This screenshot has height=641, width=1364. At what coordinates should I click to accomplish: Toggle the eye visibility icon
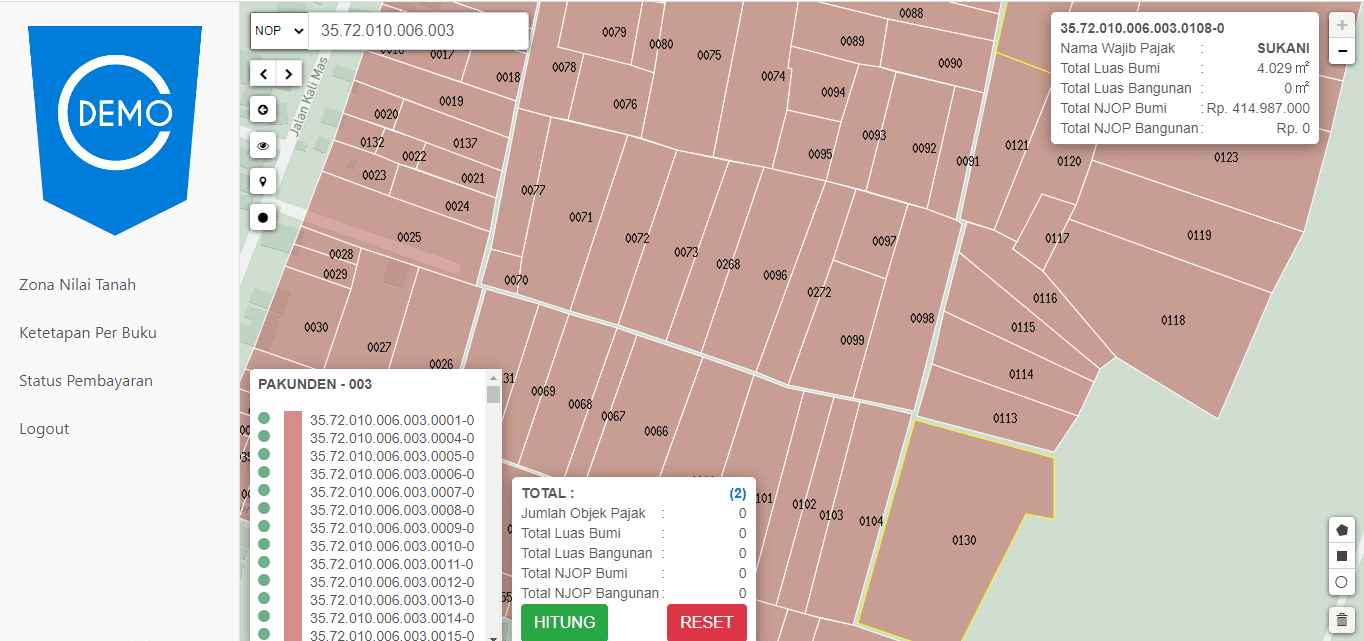coord(262,145)
